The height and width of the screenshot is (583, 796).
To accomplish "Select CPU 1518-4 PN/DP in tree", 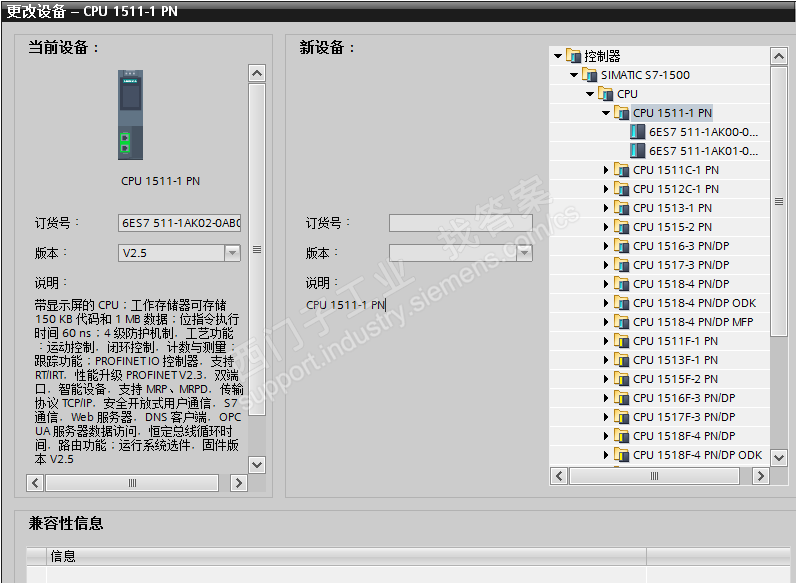I will tap(681, 284).
